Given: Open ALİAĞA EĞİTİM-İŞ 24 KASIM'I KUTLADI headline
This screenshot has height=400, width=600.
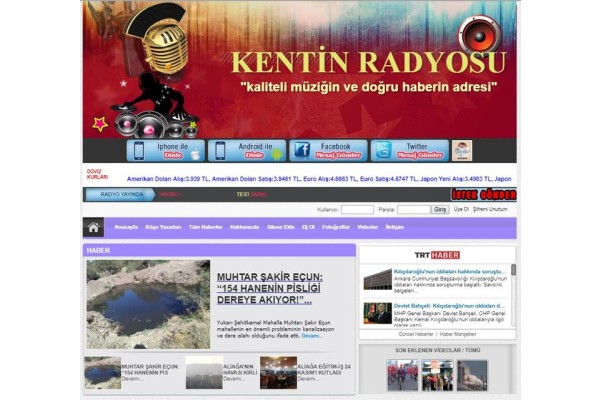Looking at the screenshot, I should 324,369.
